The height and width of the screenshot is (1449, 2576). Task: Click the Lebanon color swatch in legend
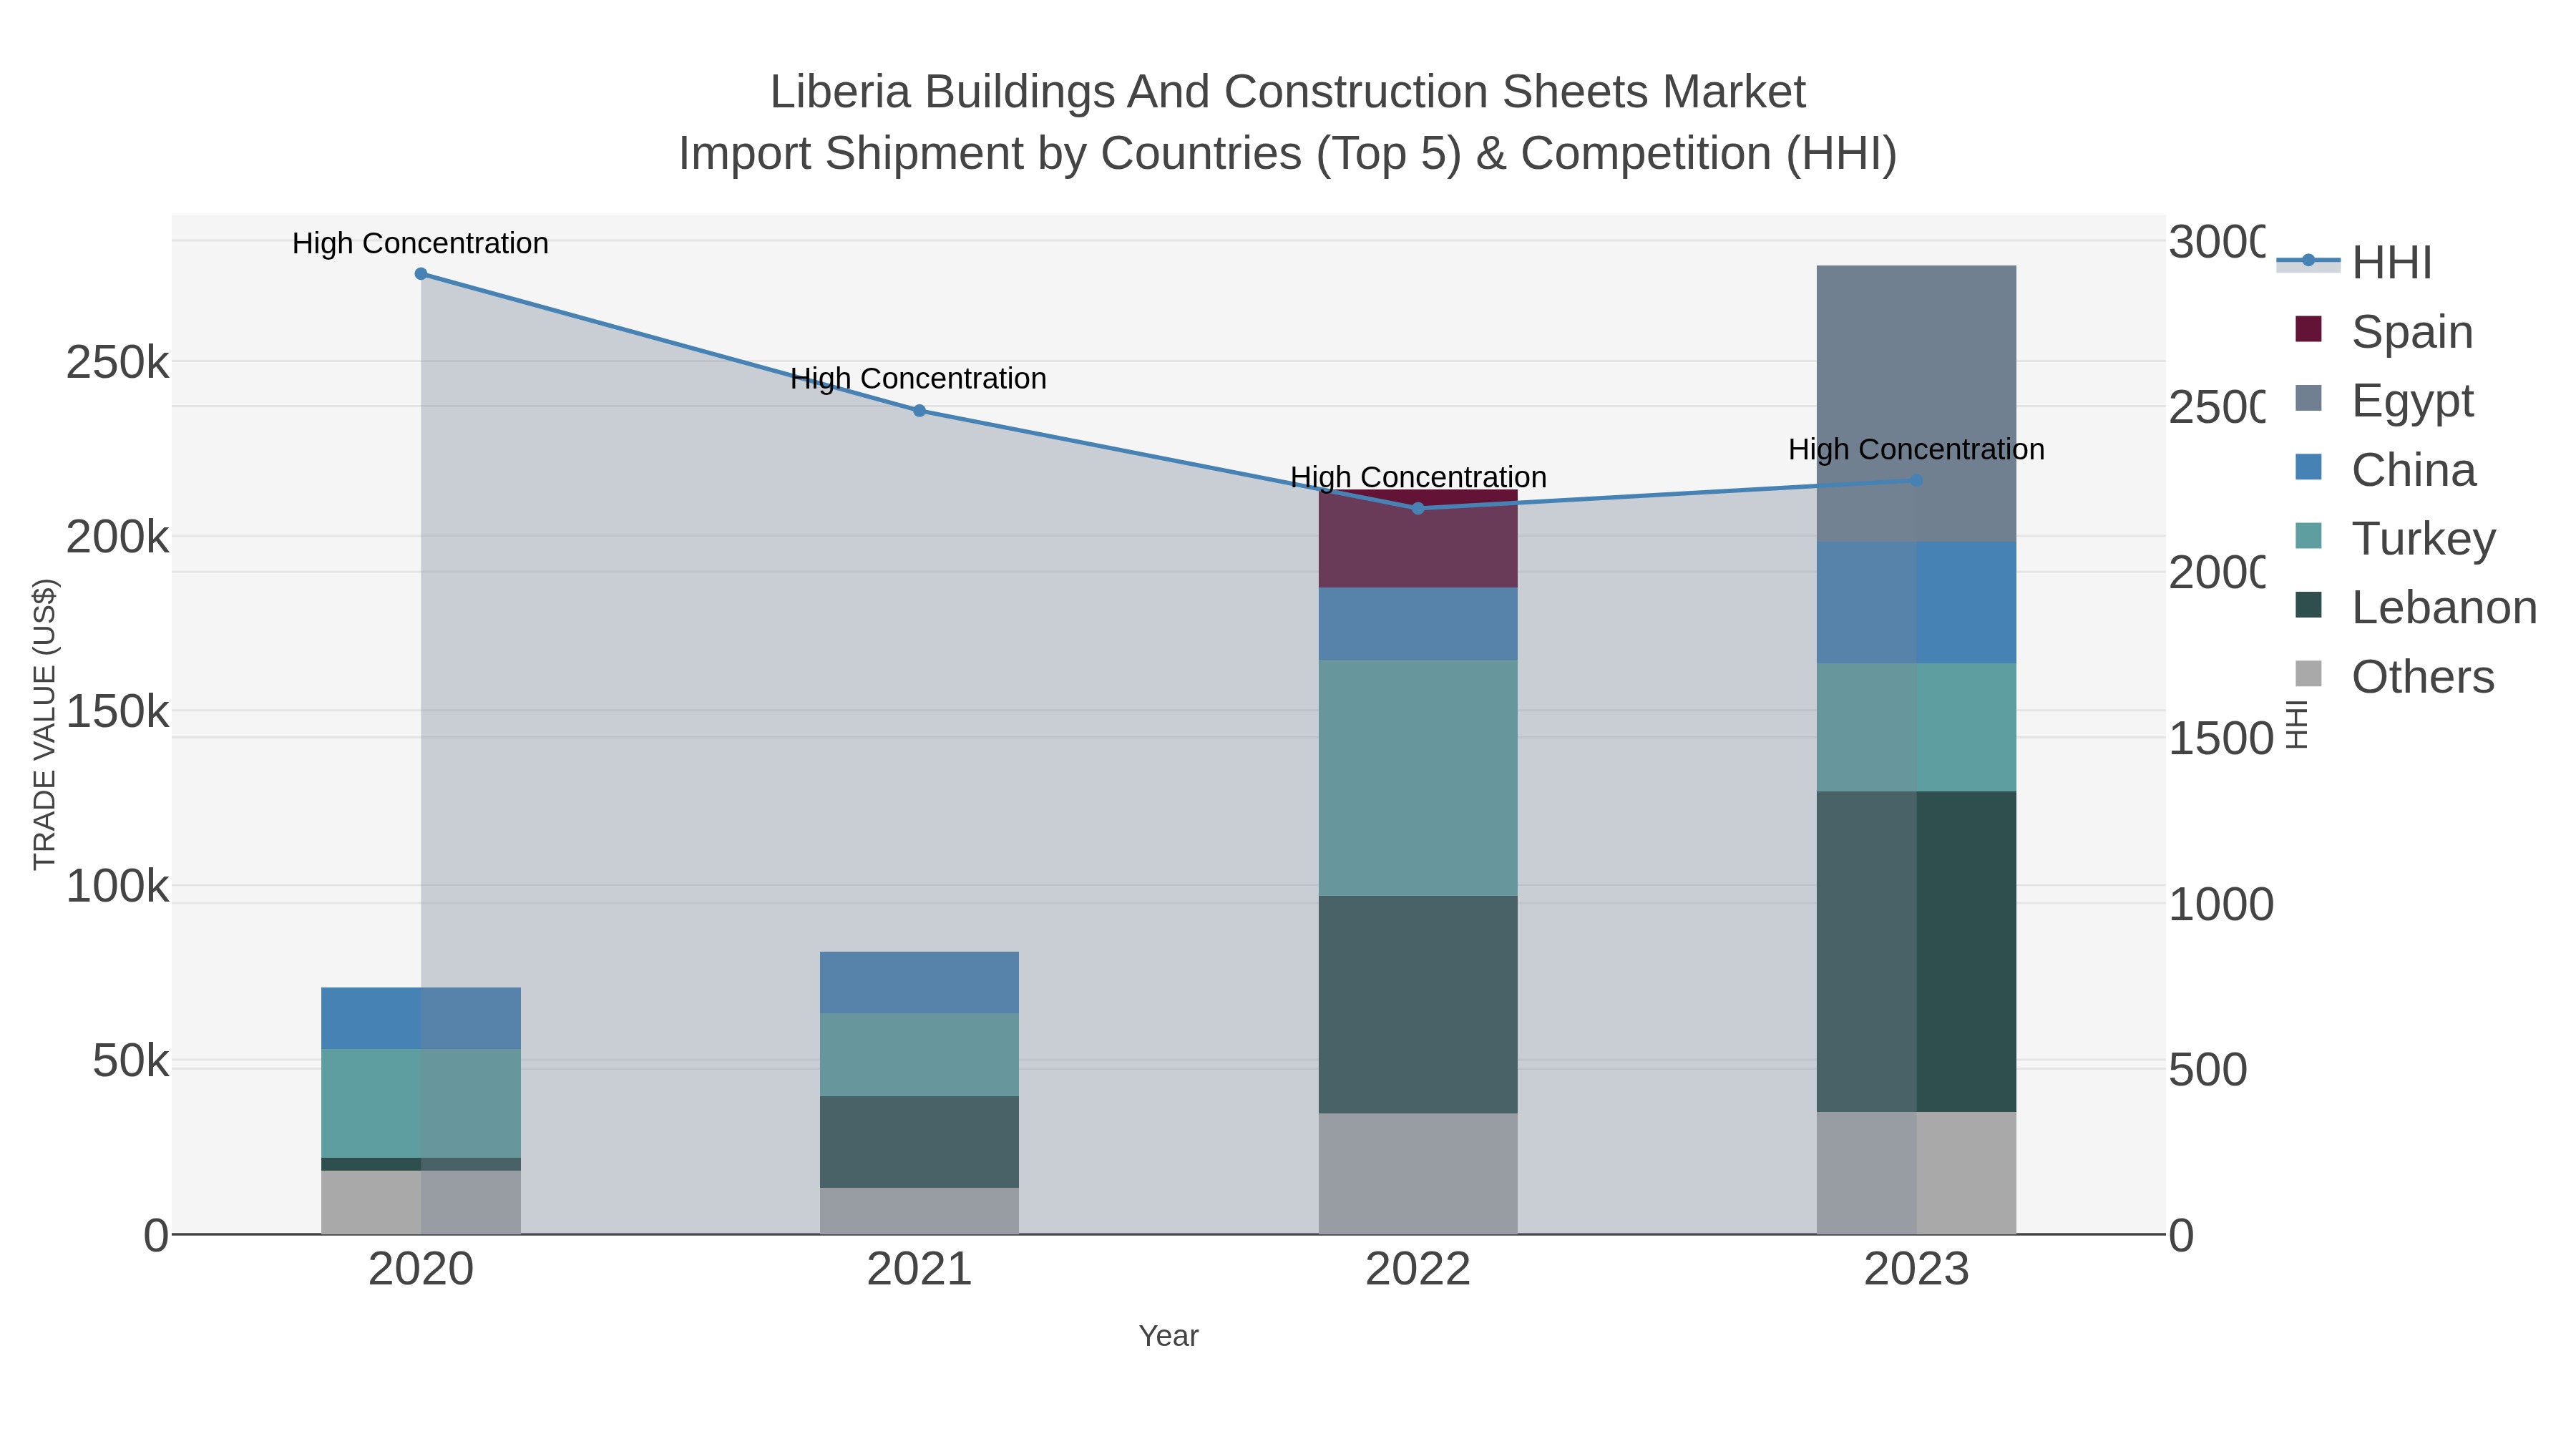click(x=2308, y=605)
